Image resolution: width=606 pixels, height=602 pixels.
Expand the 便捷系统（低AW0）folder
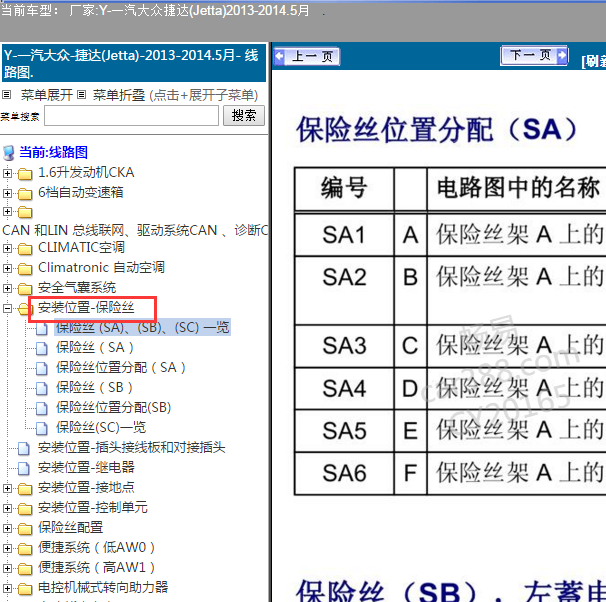(x=7, y=548)
